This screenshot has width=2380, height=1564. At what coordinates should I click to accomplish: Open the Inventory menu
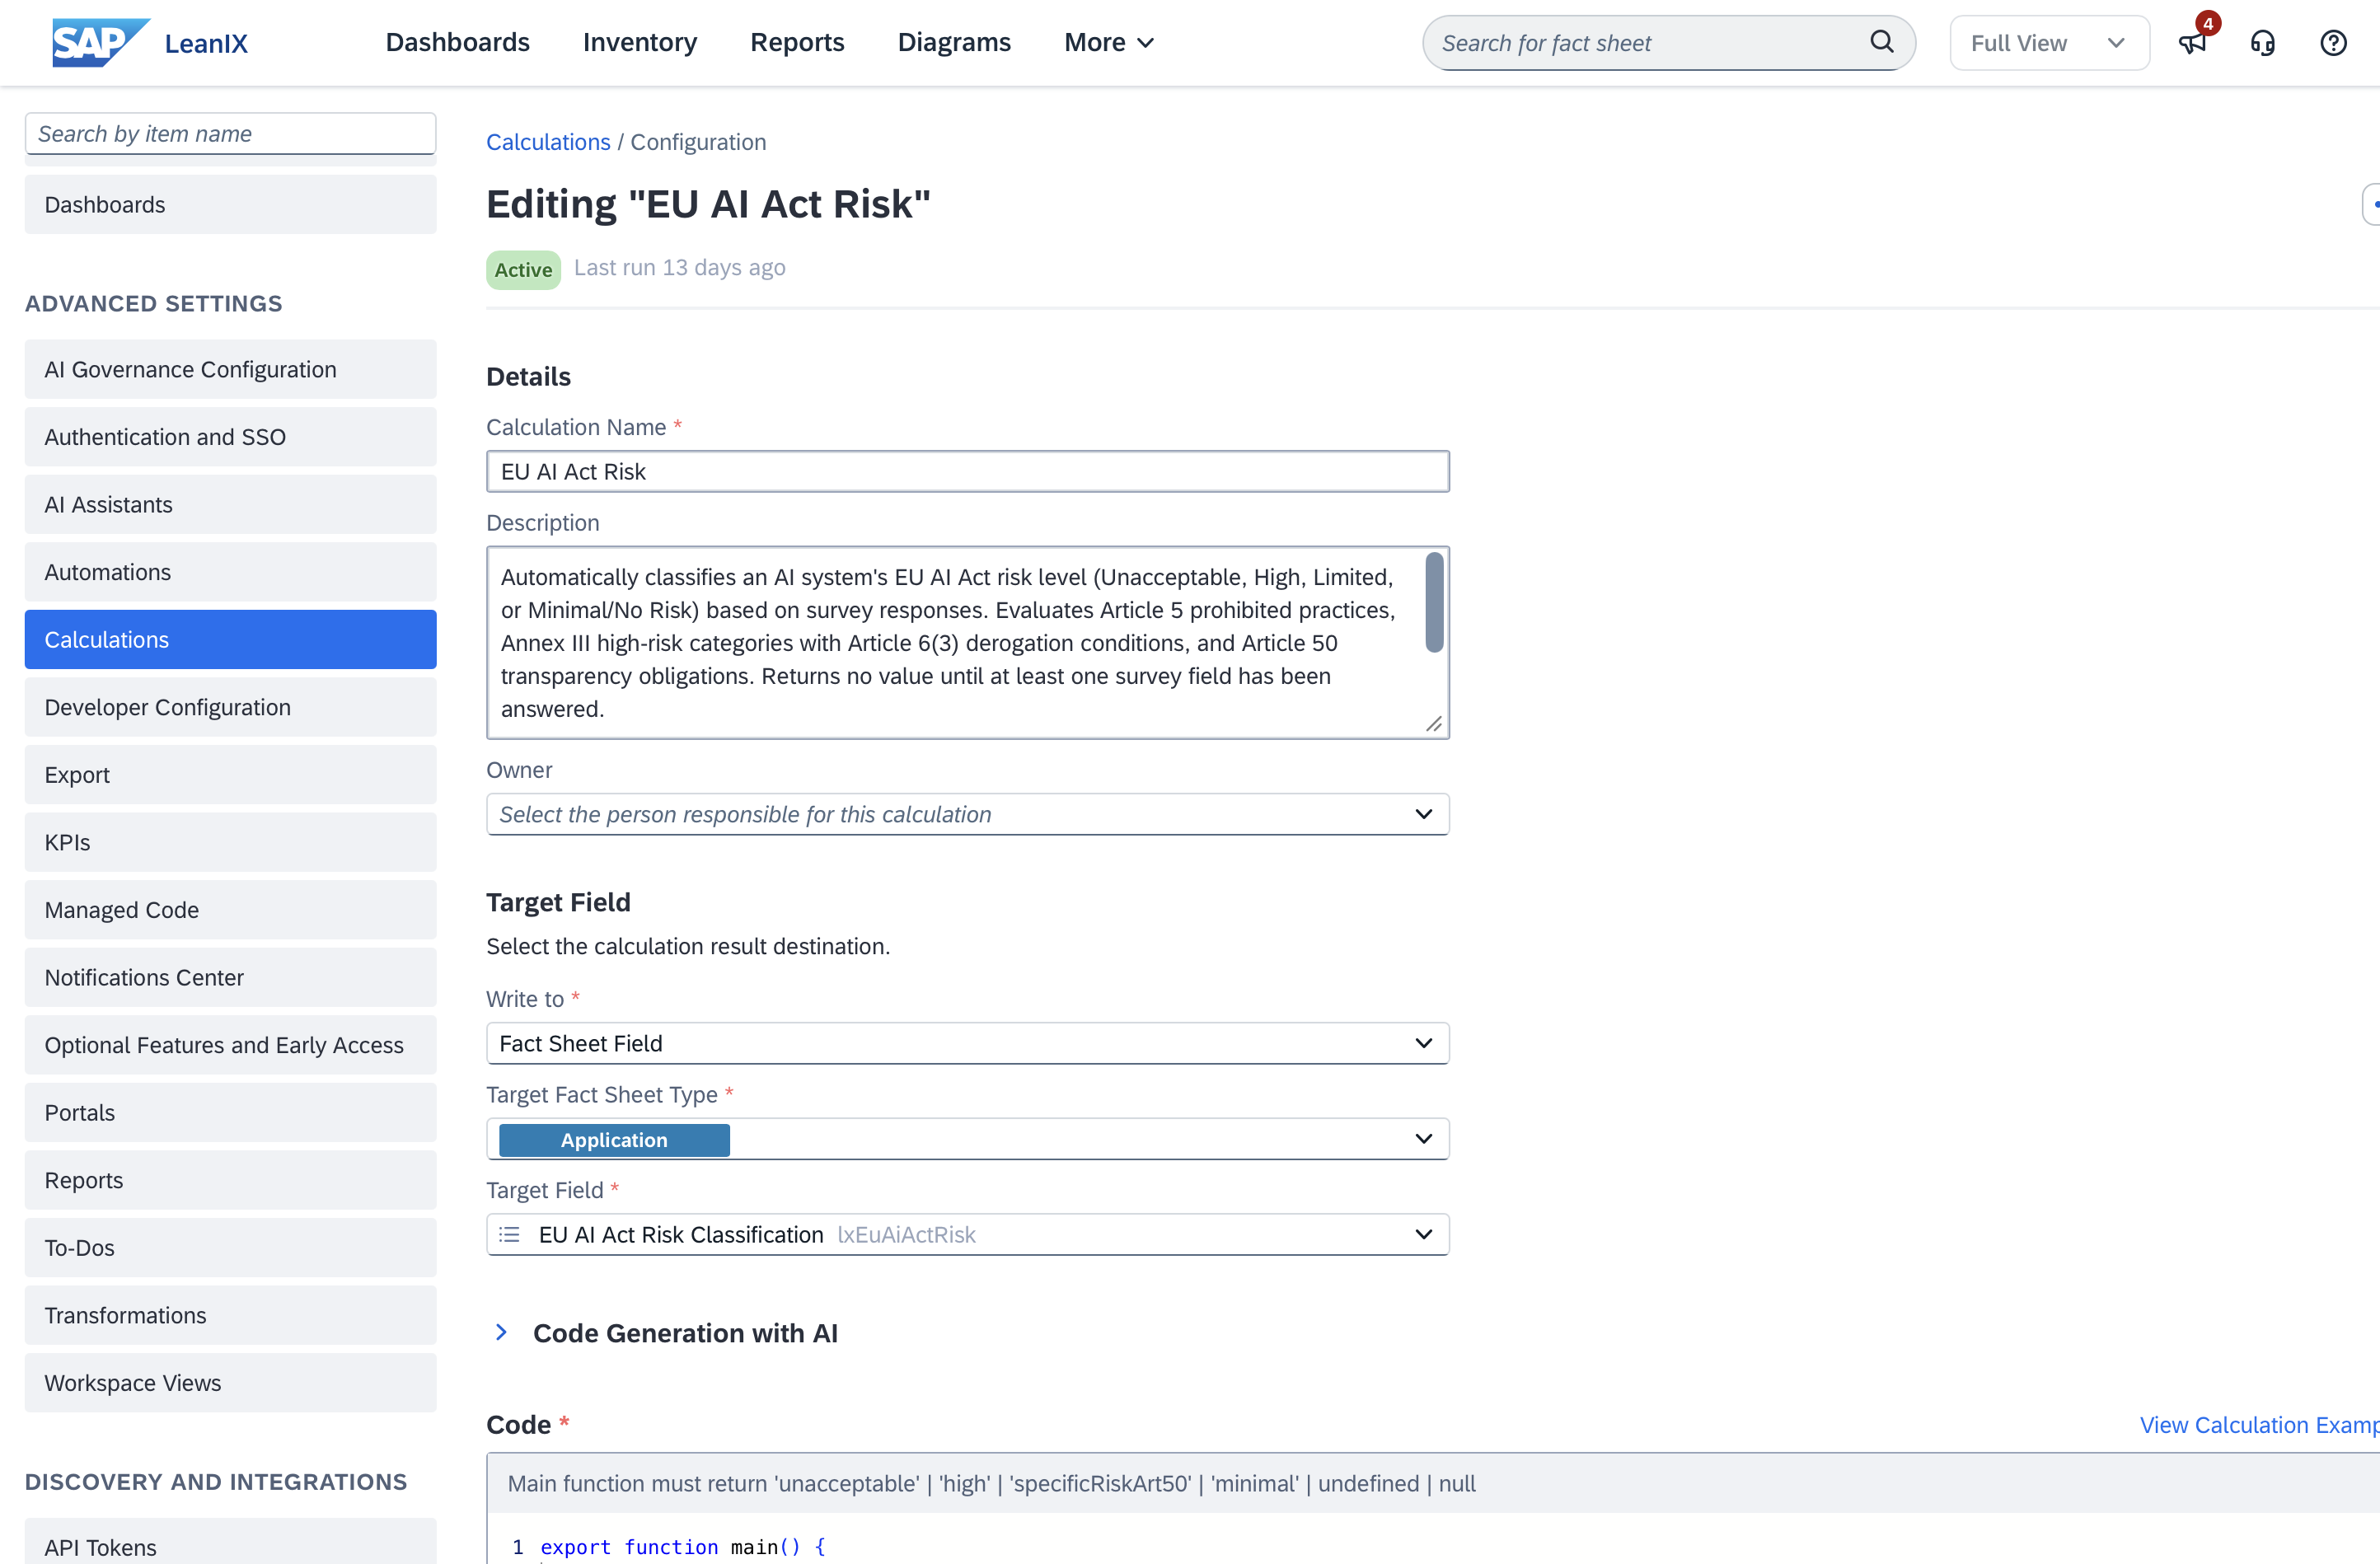[640, 42]
